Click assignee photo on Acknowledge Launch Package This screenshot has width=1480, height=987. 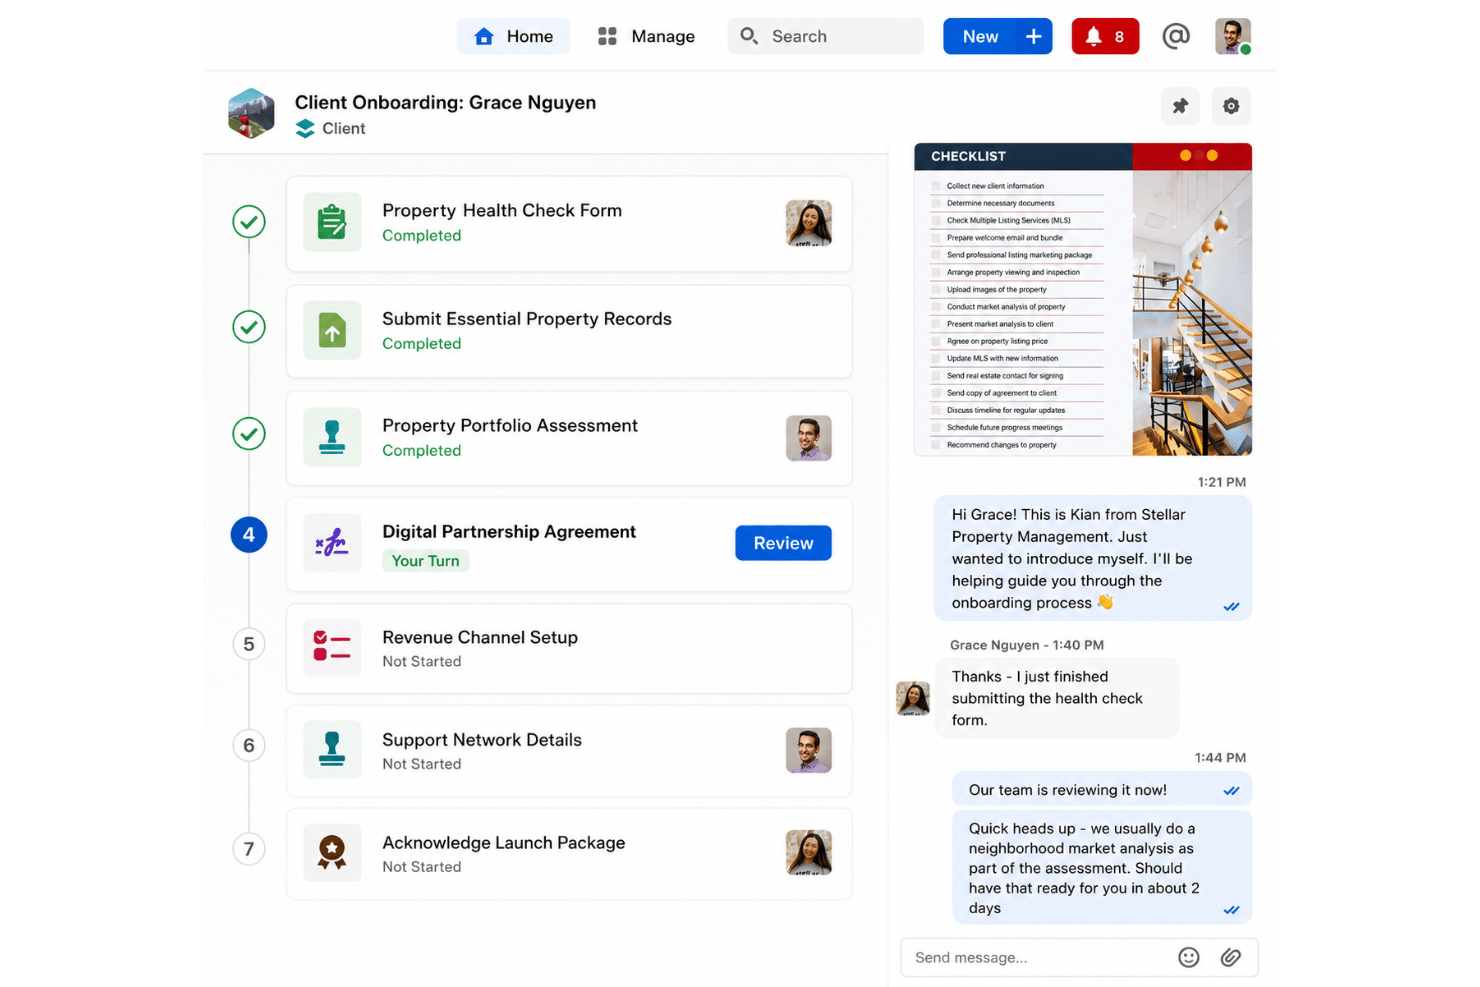(809, 853)
